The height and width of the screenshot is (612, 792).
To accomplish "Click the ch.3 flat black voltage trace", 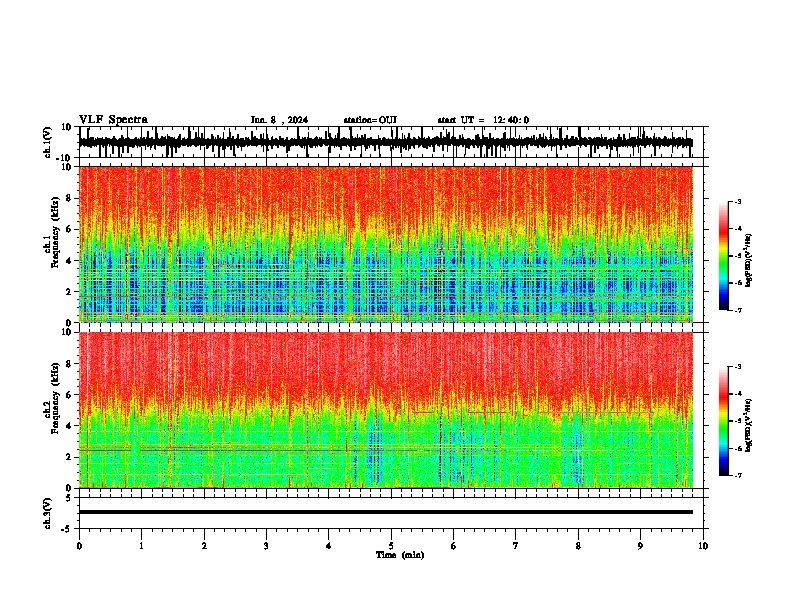I will click(x=386, y=512).
